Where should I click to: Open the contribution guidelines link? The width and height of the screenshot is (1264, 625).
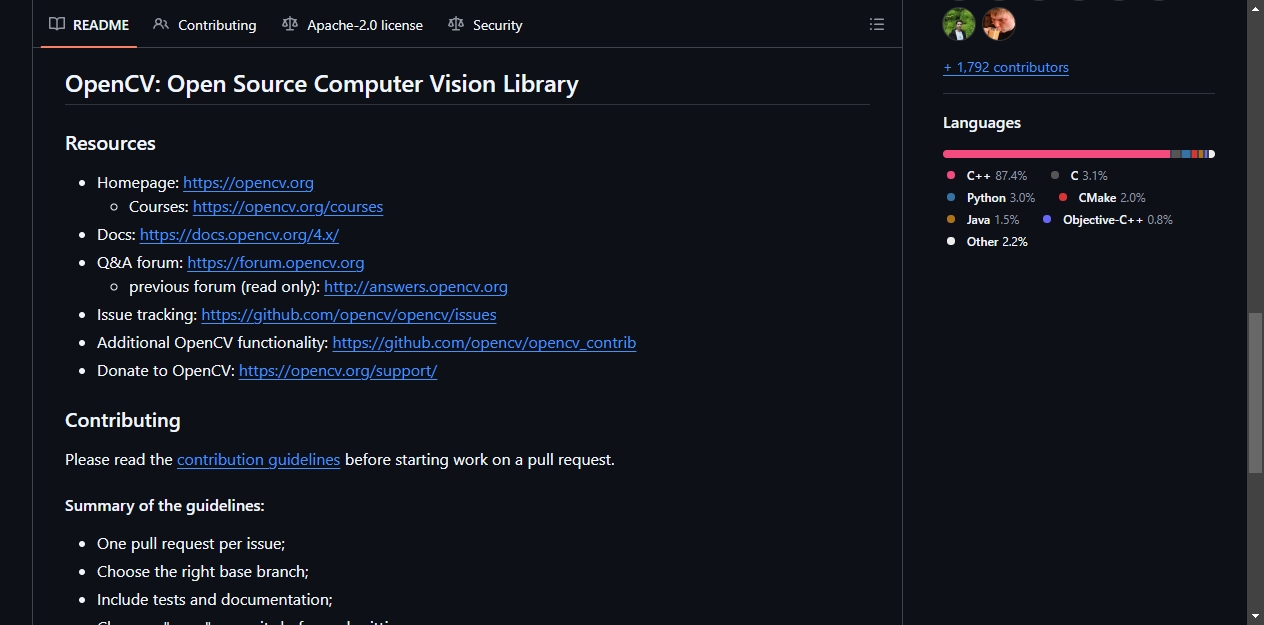tap(258, 460)
